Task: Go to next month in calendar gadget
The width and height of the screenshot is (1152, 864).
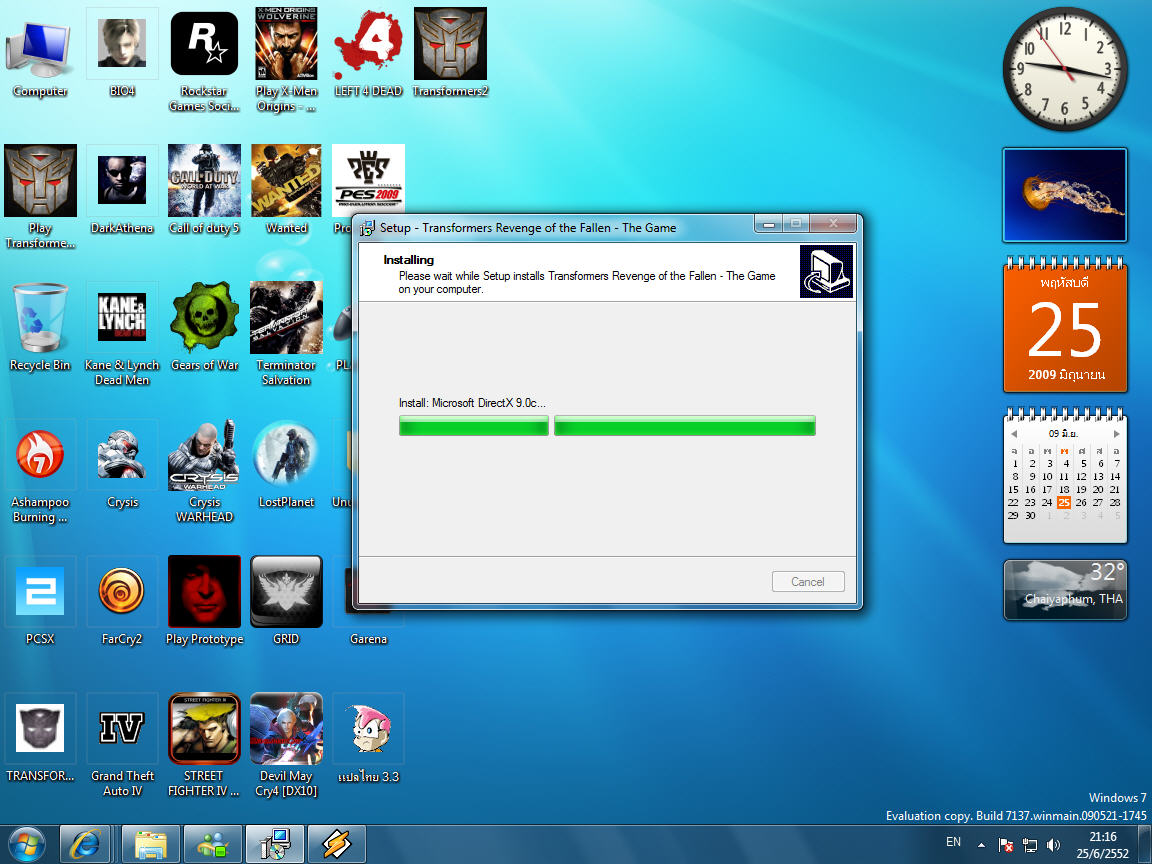Action: [1116, 433]
